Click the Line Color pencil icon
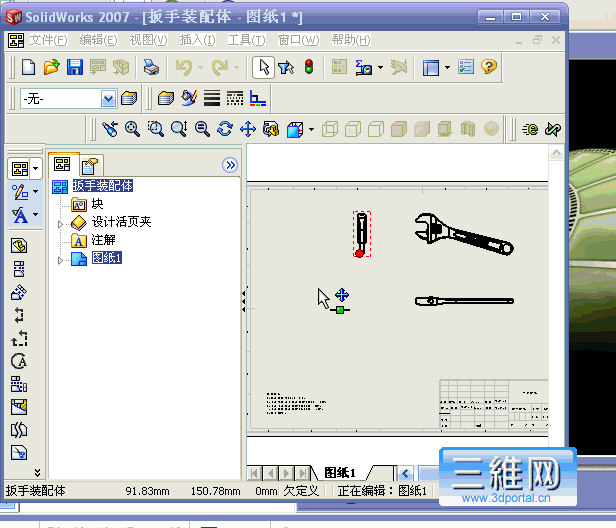 [x=189, y=98]
